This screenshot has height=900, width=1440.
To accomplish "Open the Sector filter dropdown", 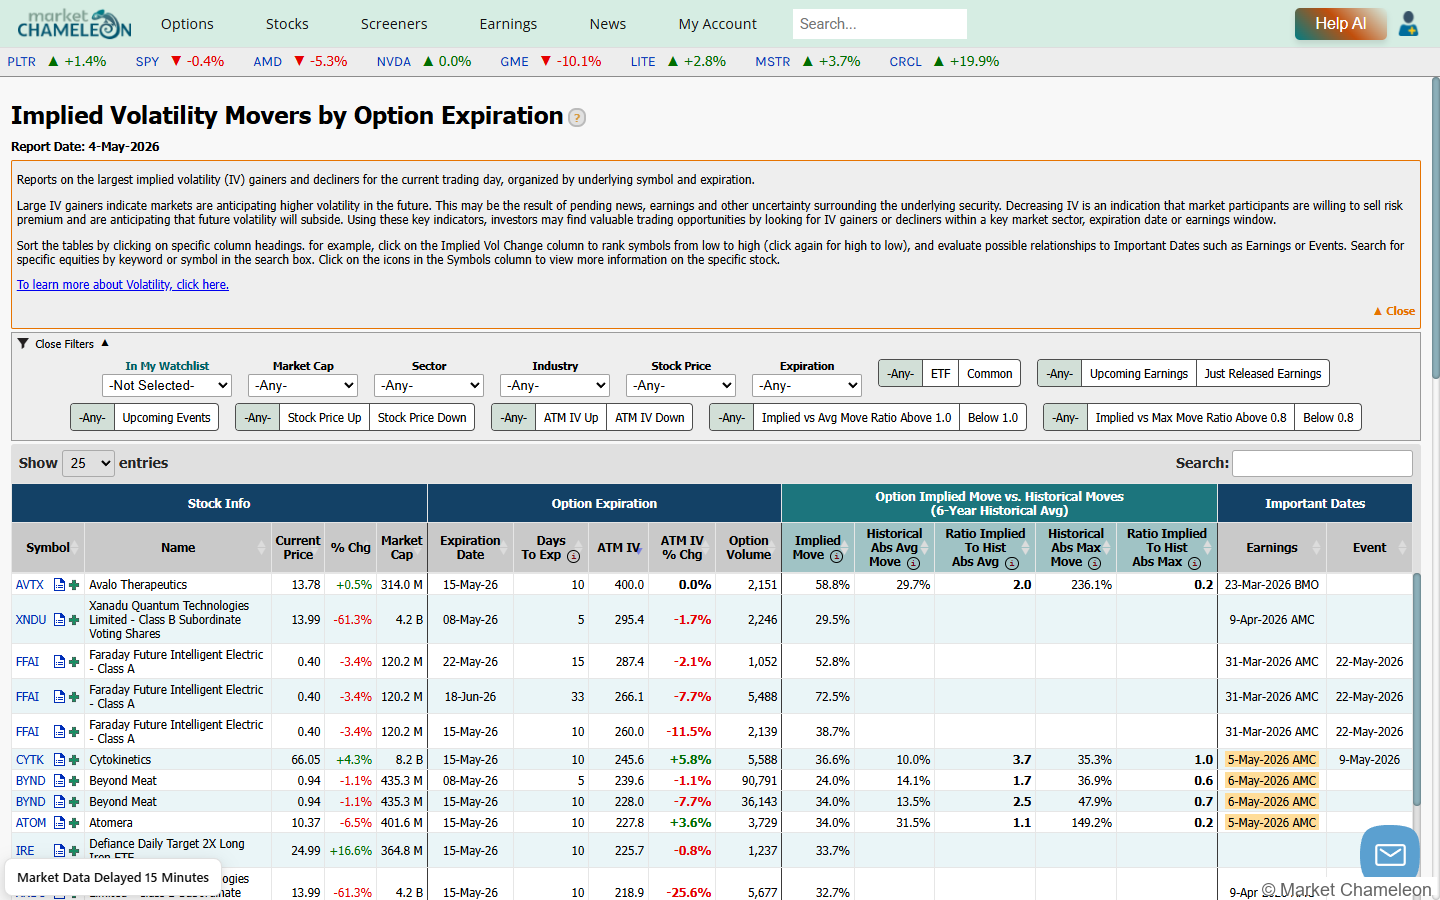I will pos(429,385).
